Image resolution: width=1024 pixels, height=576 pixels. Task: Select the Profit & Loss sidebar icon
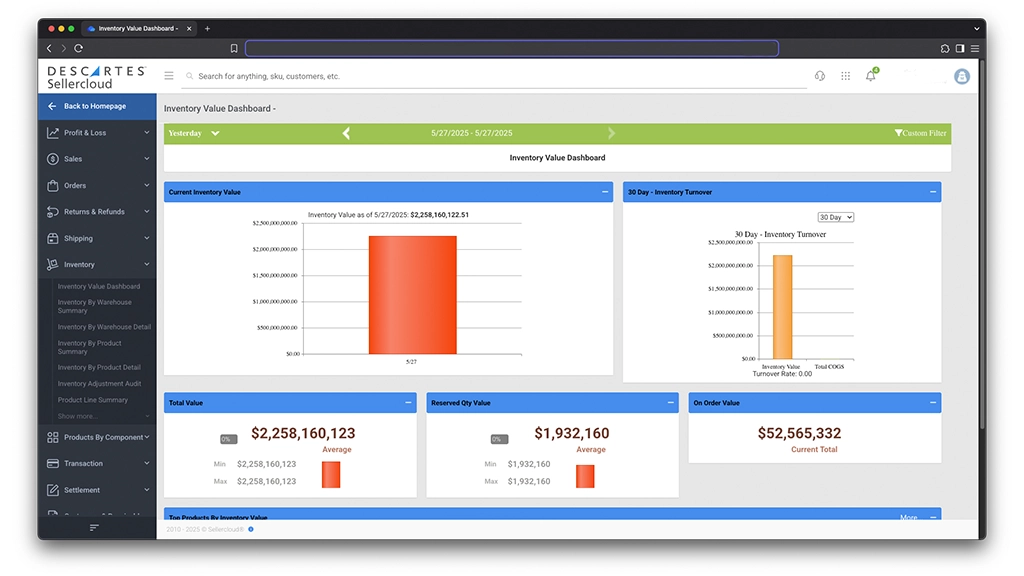pyautogui.click(x=52, y=132)
